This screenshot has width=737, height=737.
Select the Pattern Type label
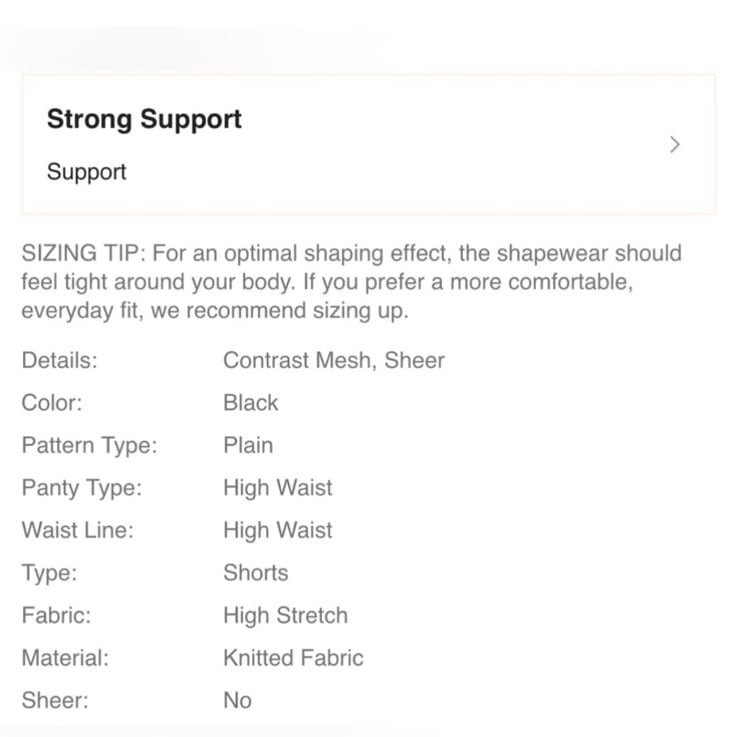coord(89,446)
